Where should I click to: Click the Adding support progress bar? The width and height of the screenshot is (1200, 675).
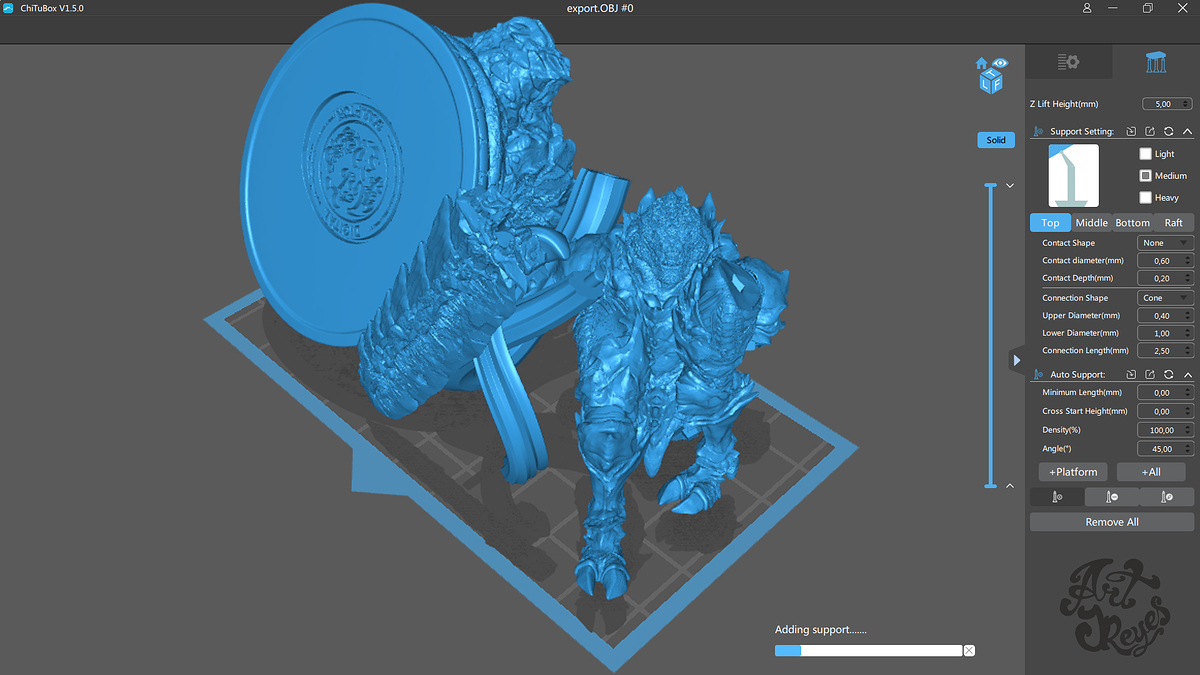(x=869, y=650)
